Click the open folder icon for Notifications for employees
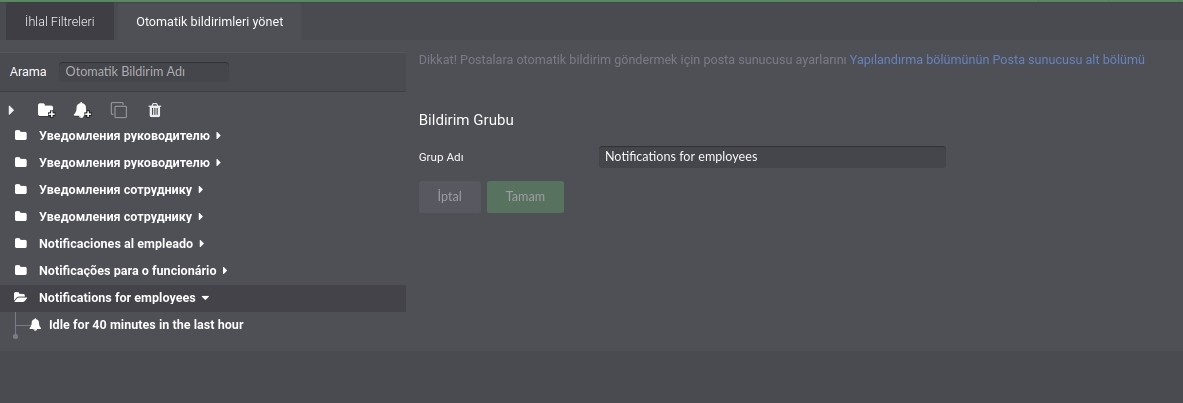This screenshot has width=1183, height=403. (20, 297)
